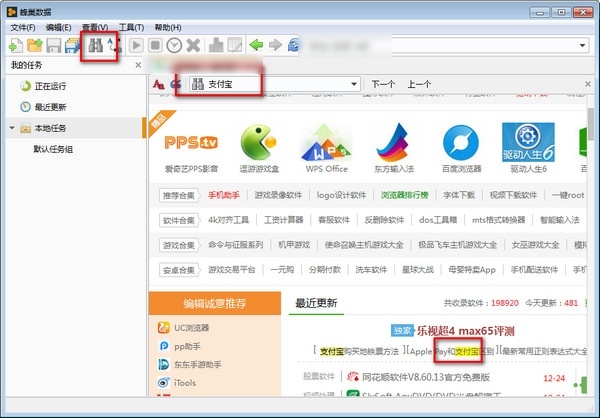Screen dimensions: 600x418
Task: Click the 手机助手 link
Action: (x=224, y=195)
